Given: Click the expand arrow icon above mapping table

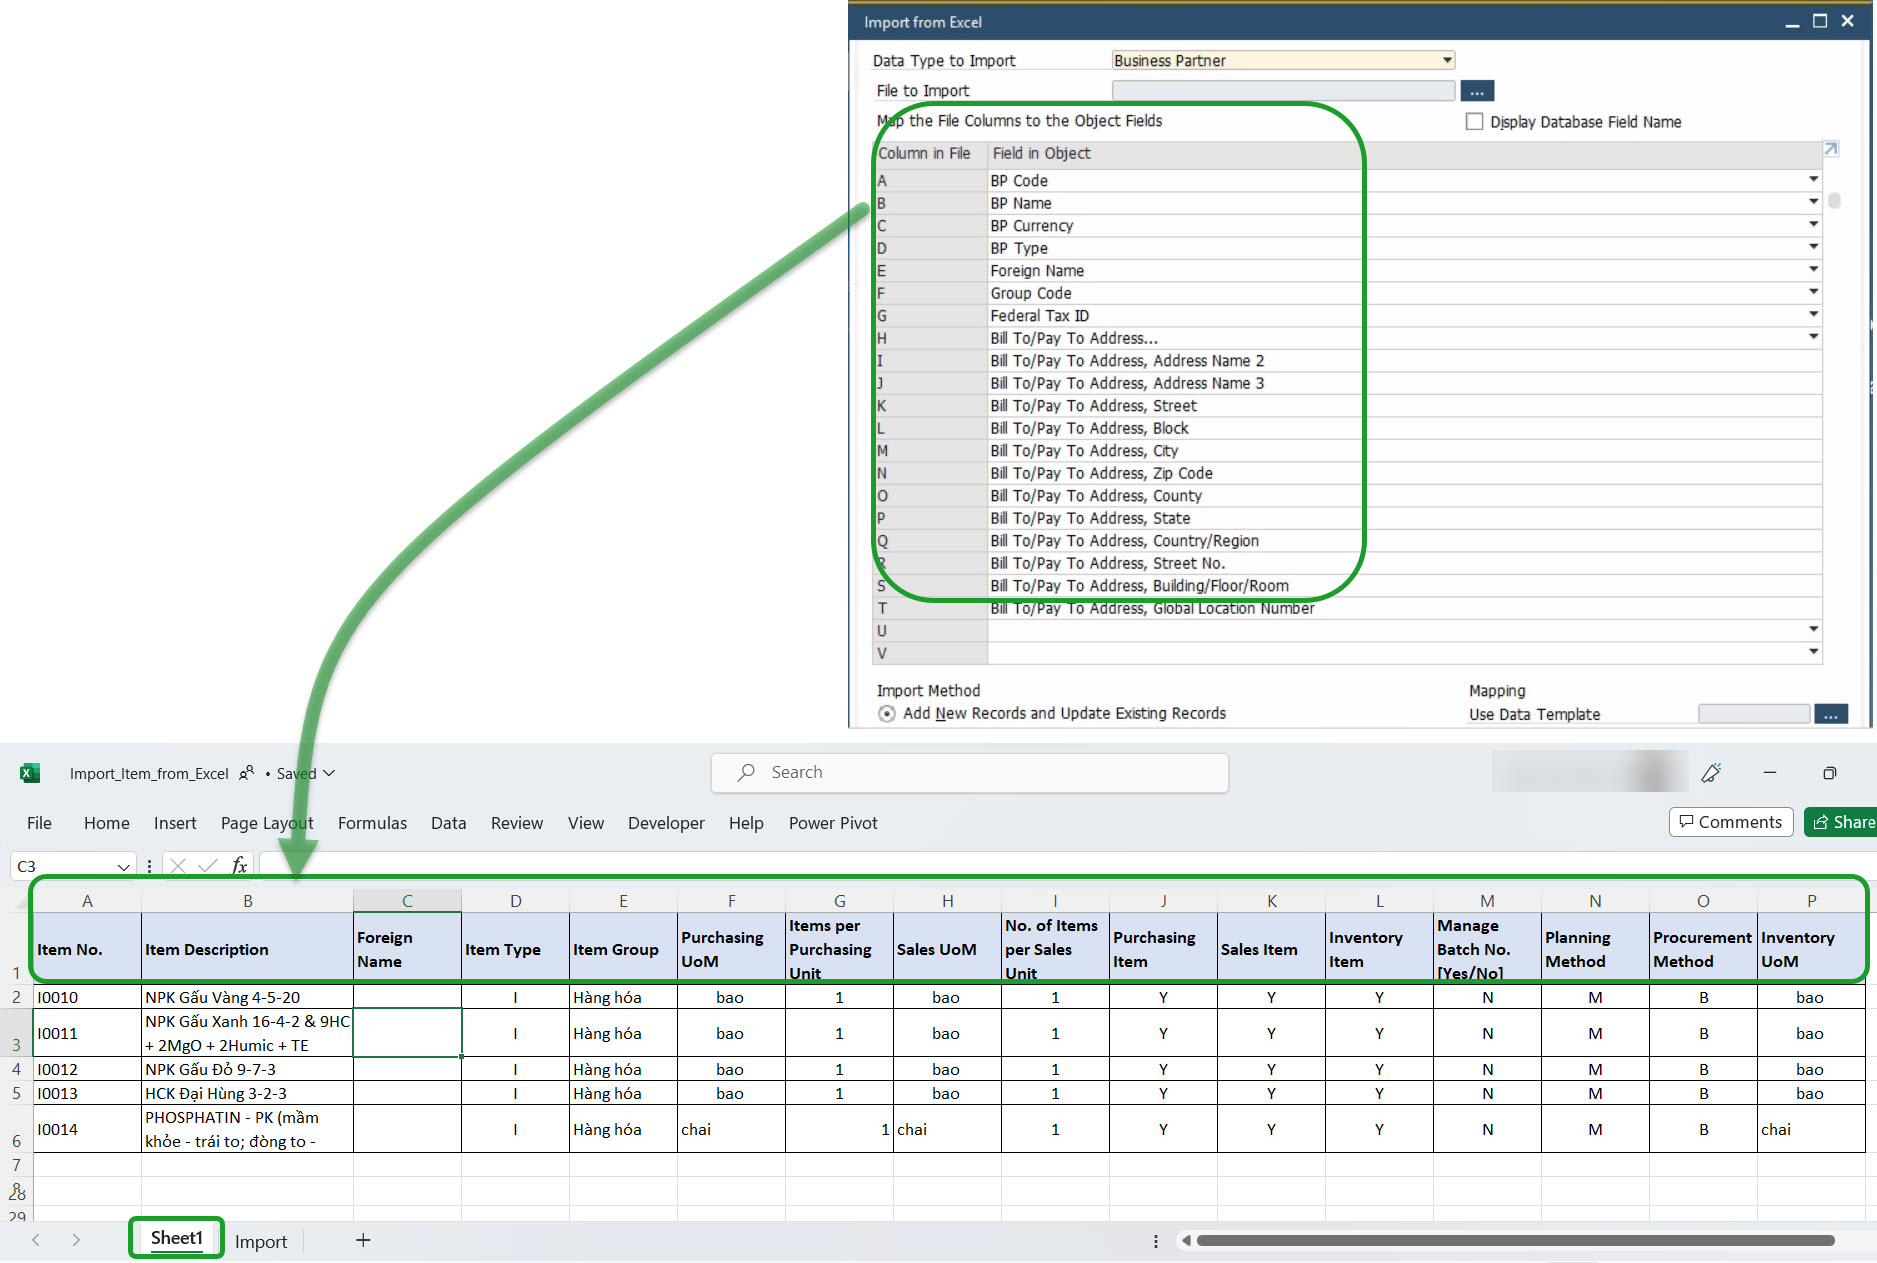Looking at the screenshot, I should (1831, 149).
